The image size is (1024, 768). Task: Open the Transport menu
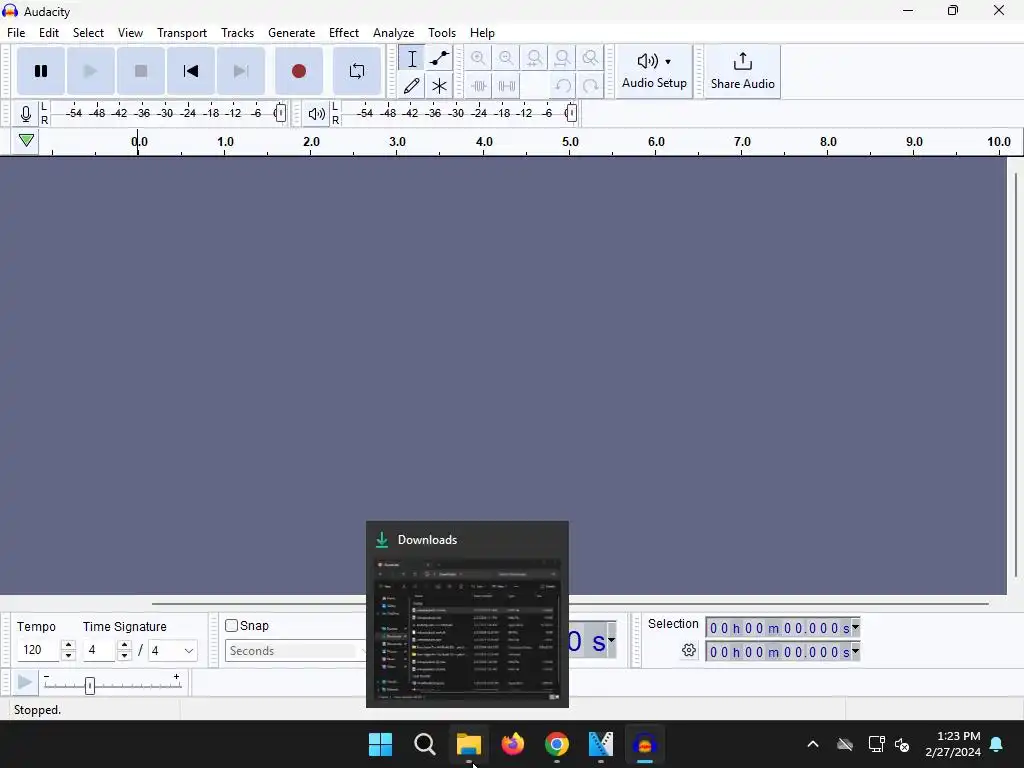pyautogui.click(x=182, y=33)
